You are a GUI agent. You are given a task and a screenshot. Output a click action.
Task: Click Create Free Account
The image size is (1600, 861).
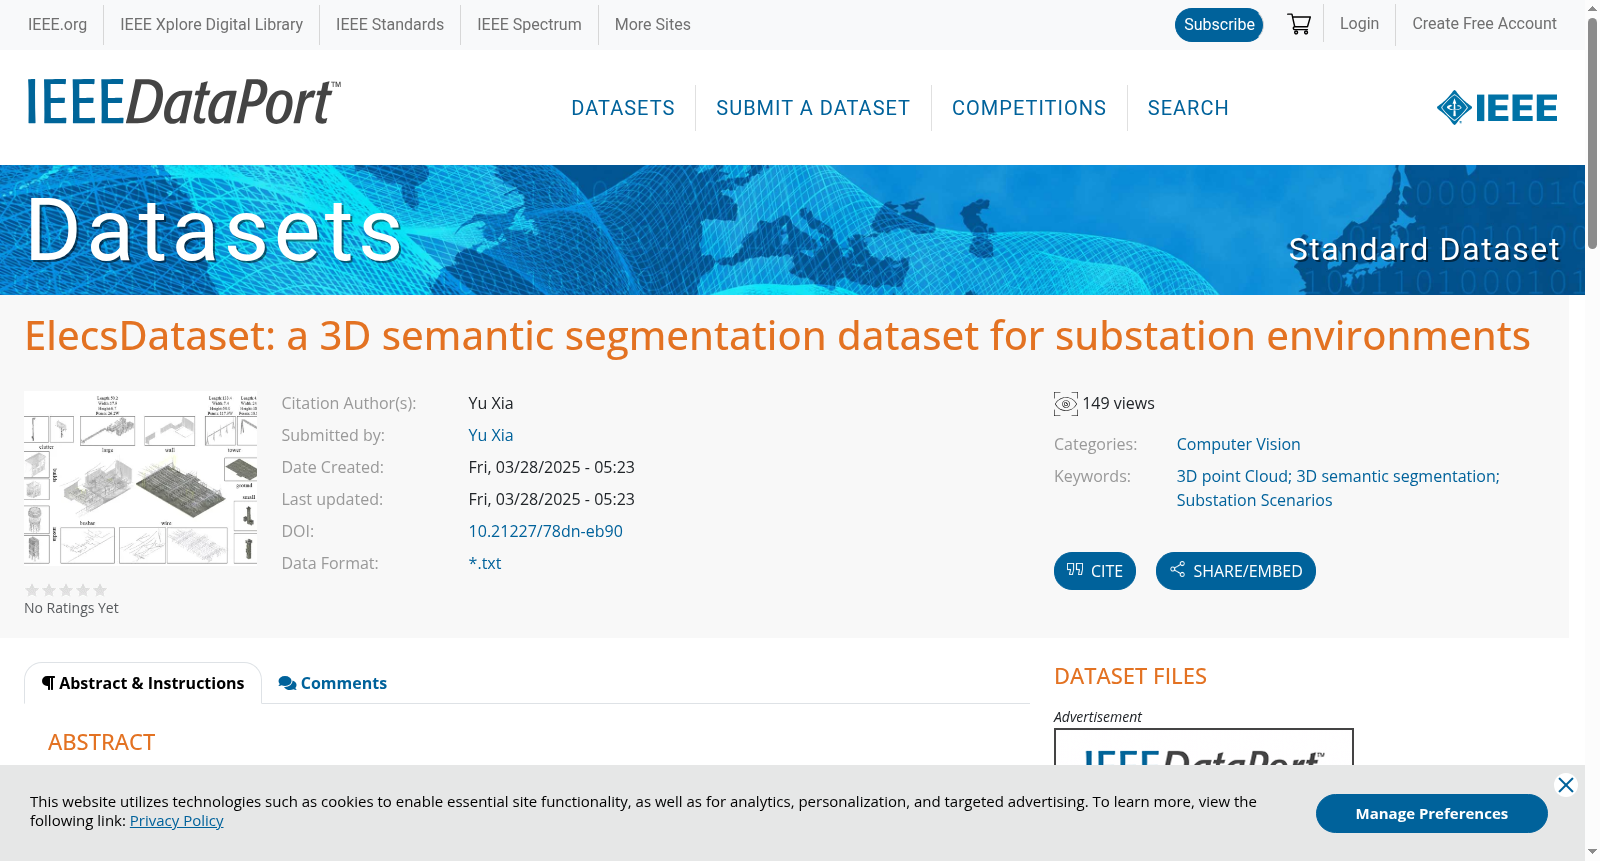tap(1484, 24)
